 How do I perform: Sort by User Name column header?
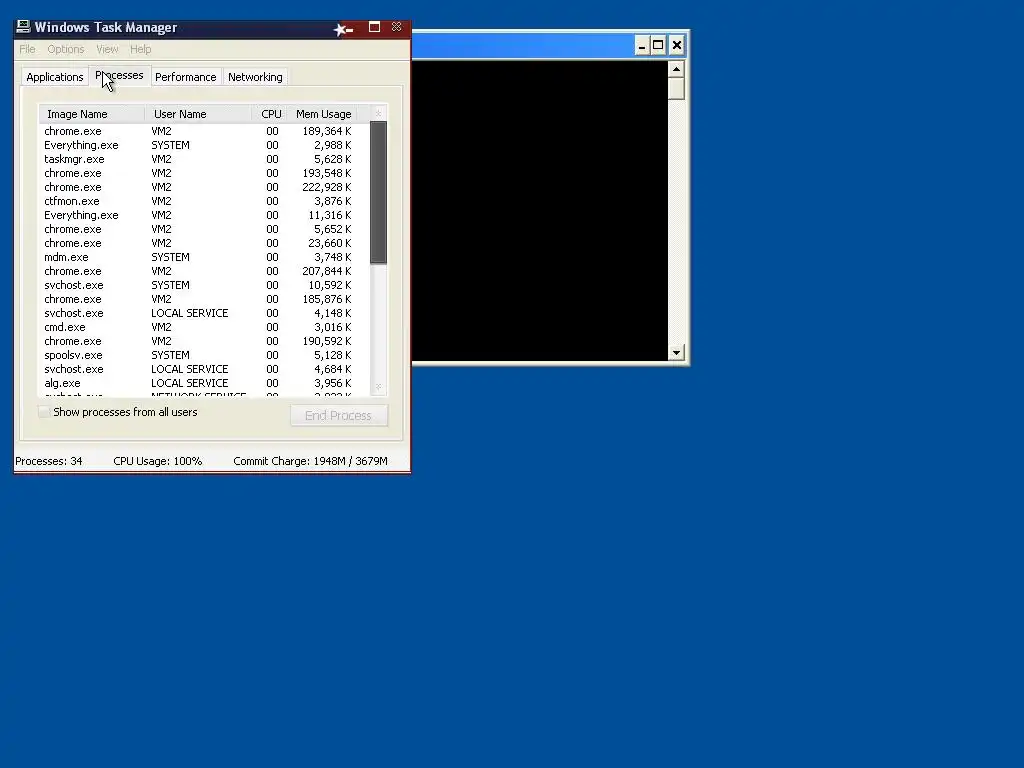click(x=198, y=114)
